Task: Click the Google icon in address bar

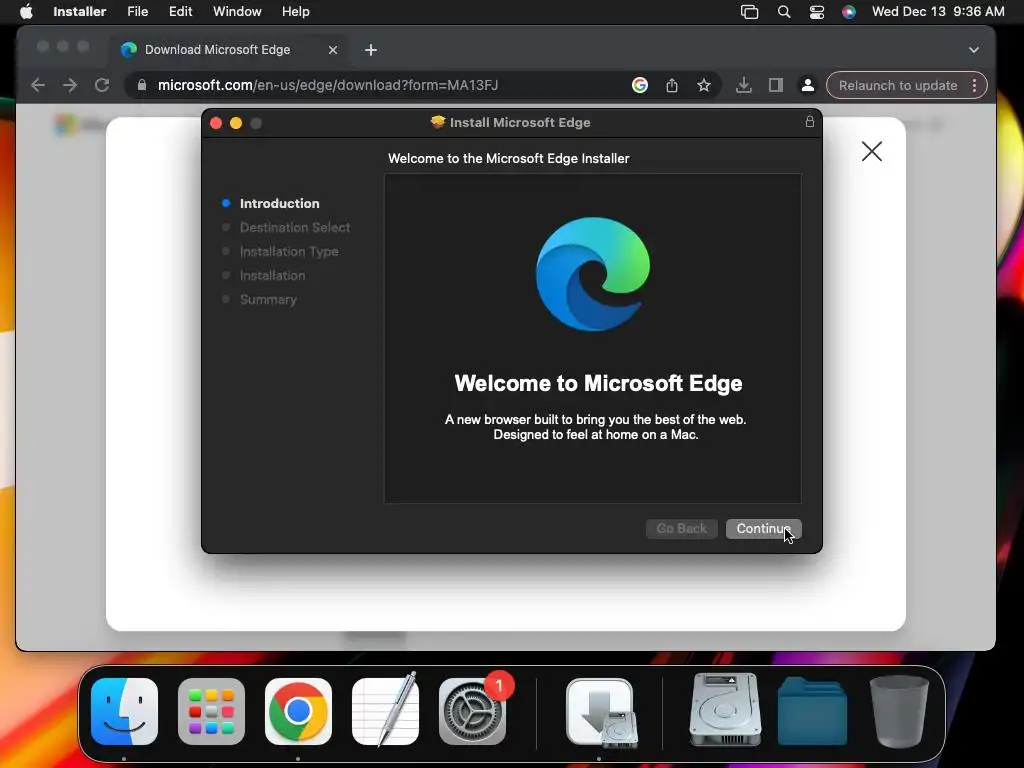Action: 640,85
